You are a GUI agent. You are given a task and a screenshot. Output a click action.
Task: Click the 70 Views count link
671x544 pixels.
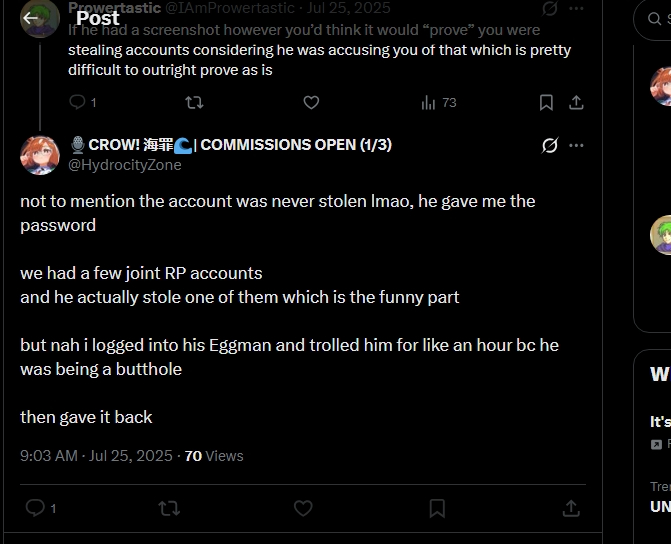[214, 456]
